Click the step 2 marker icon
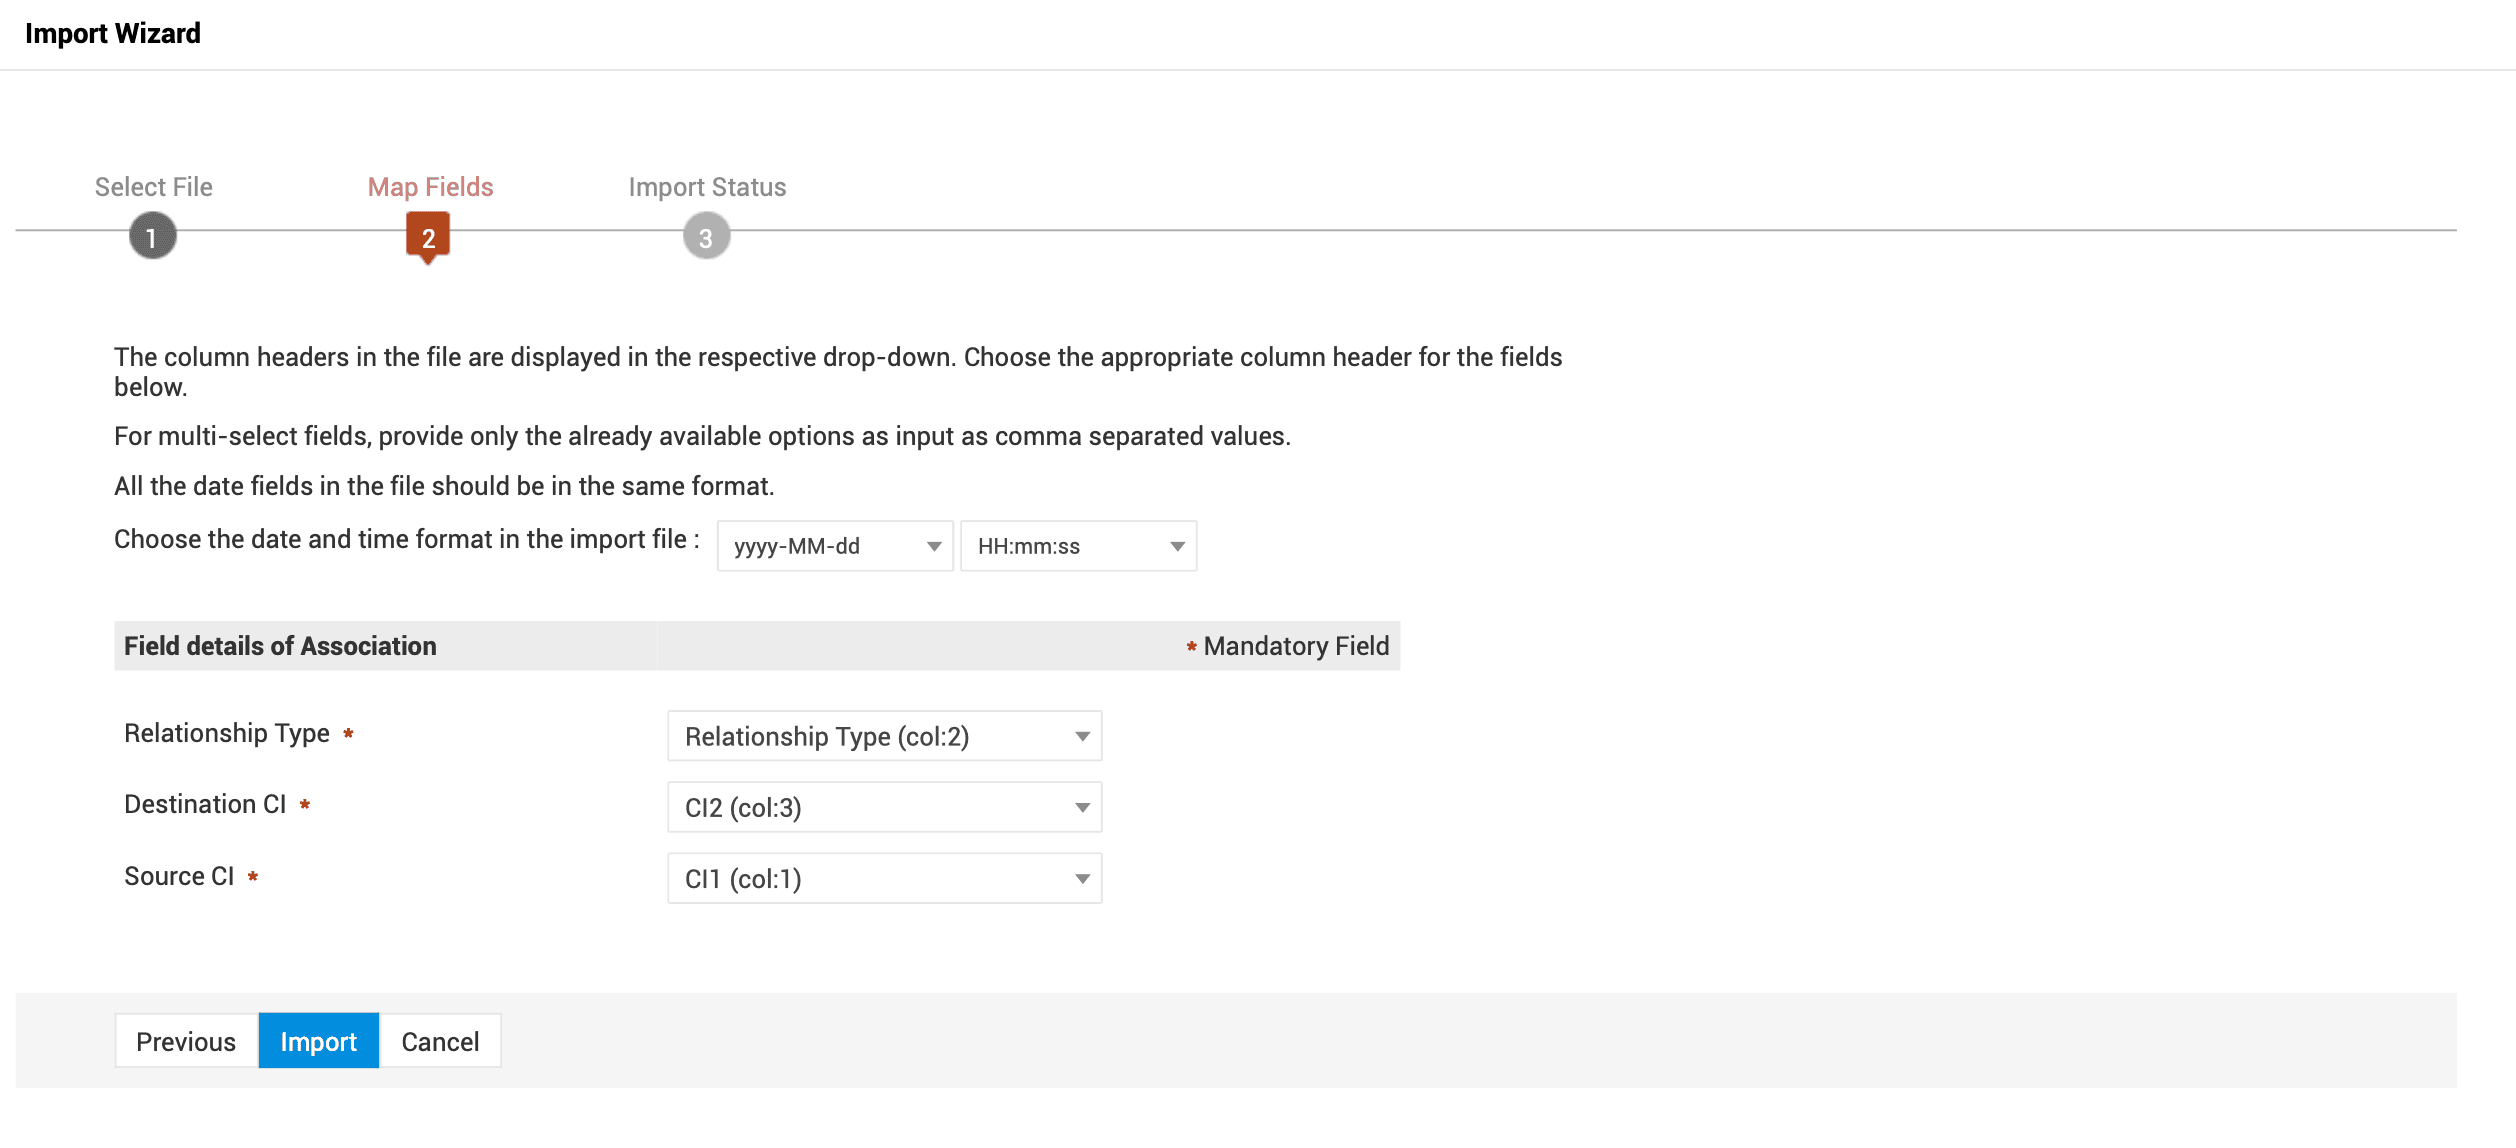Screen dimensions: 2516x1148 tap(428, 237)
